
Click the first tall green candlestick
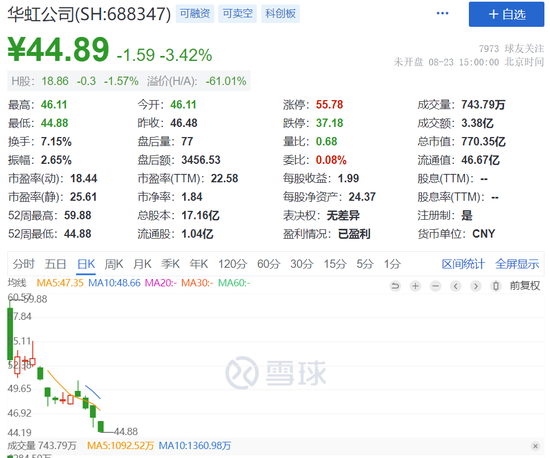tap(10, 333)
